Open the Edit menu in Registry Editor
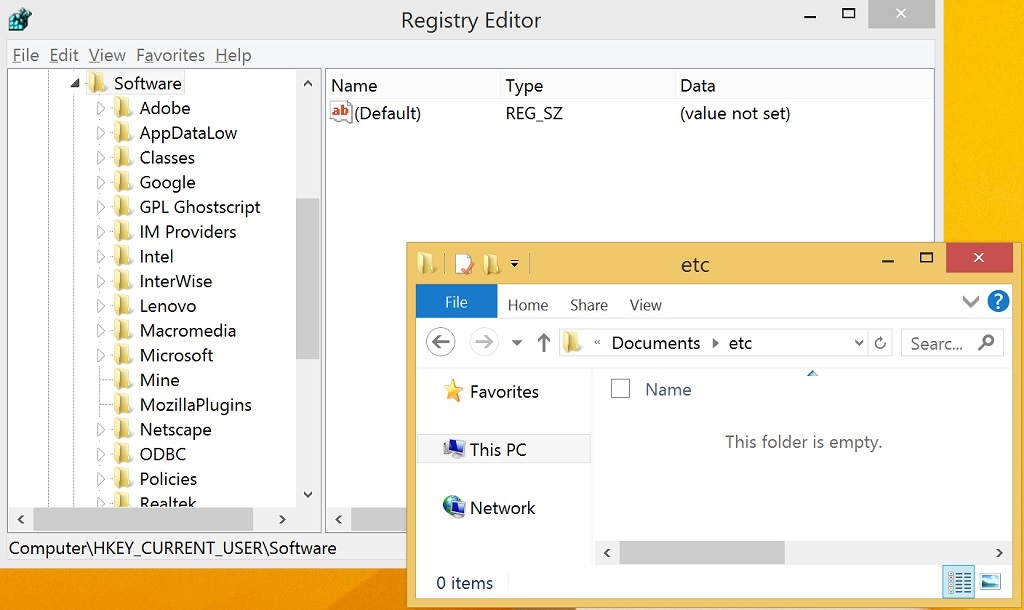1024x610 pixels. [x=63, y=56]
